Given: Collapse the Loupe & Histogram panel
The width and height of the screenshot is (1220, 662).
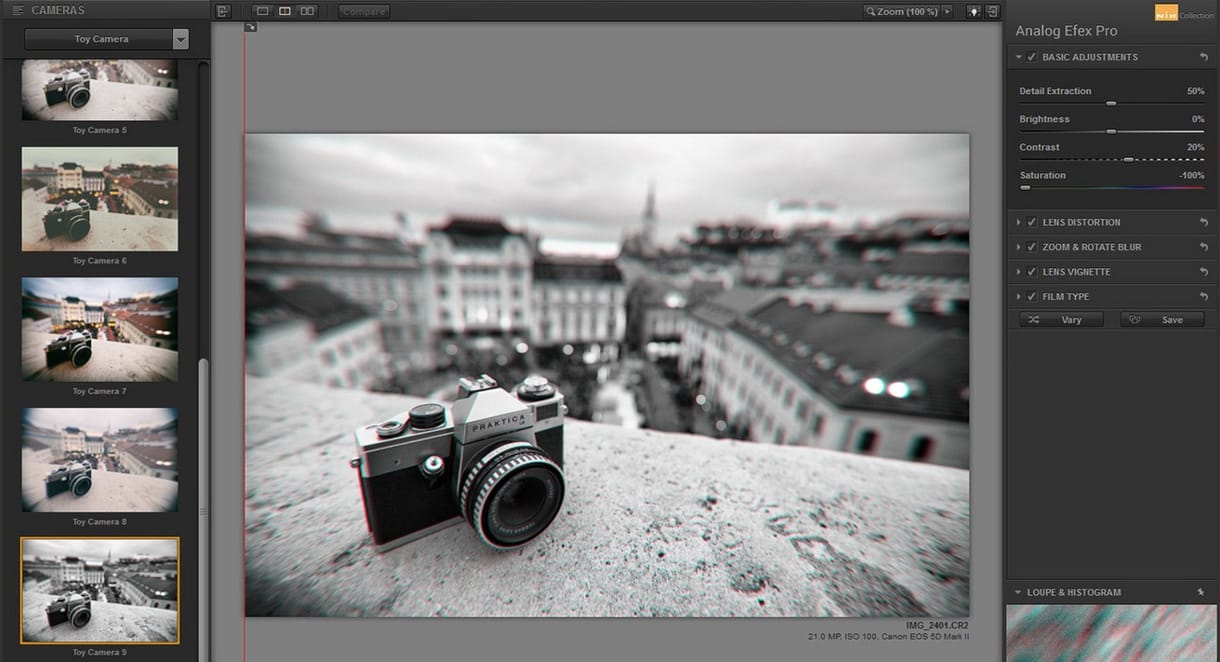Looking at the screenshot, I should (1019, 592).
